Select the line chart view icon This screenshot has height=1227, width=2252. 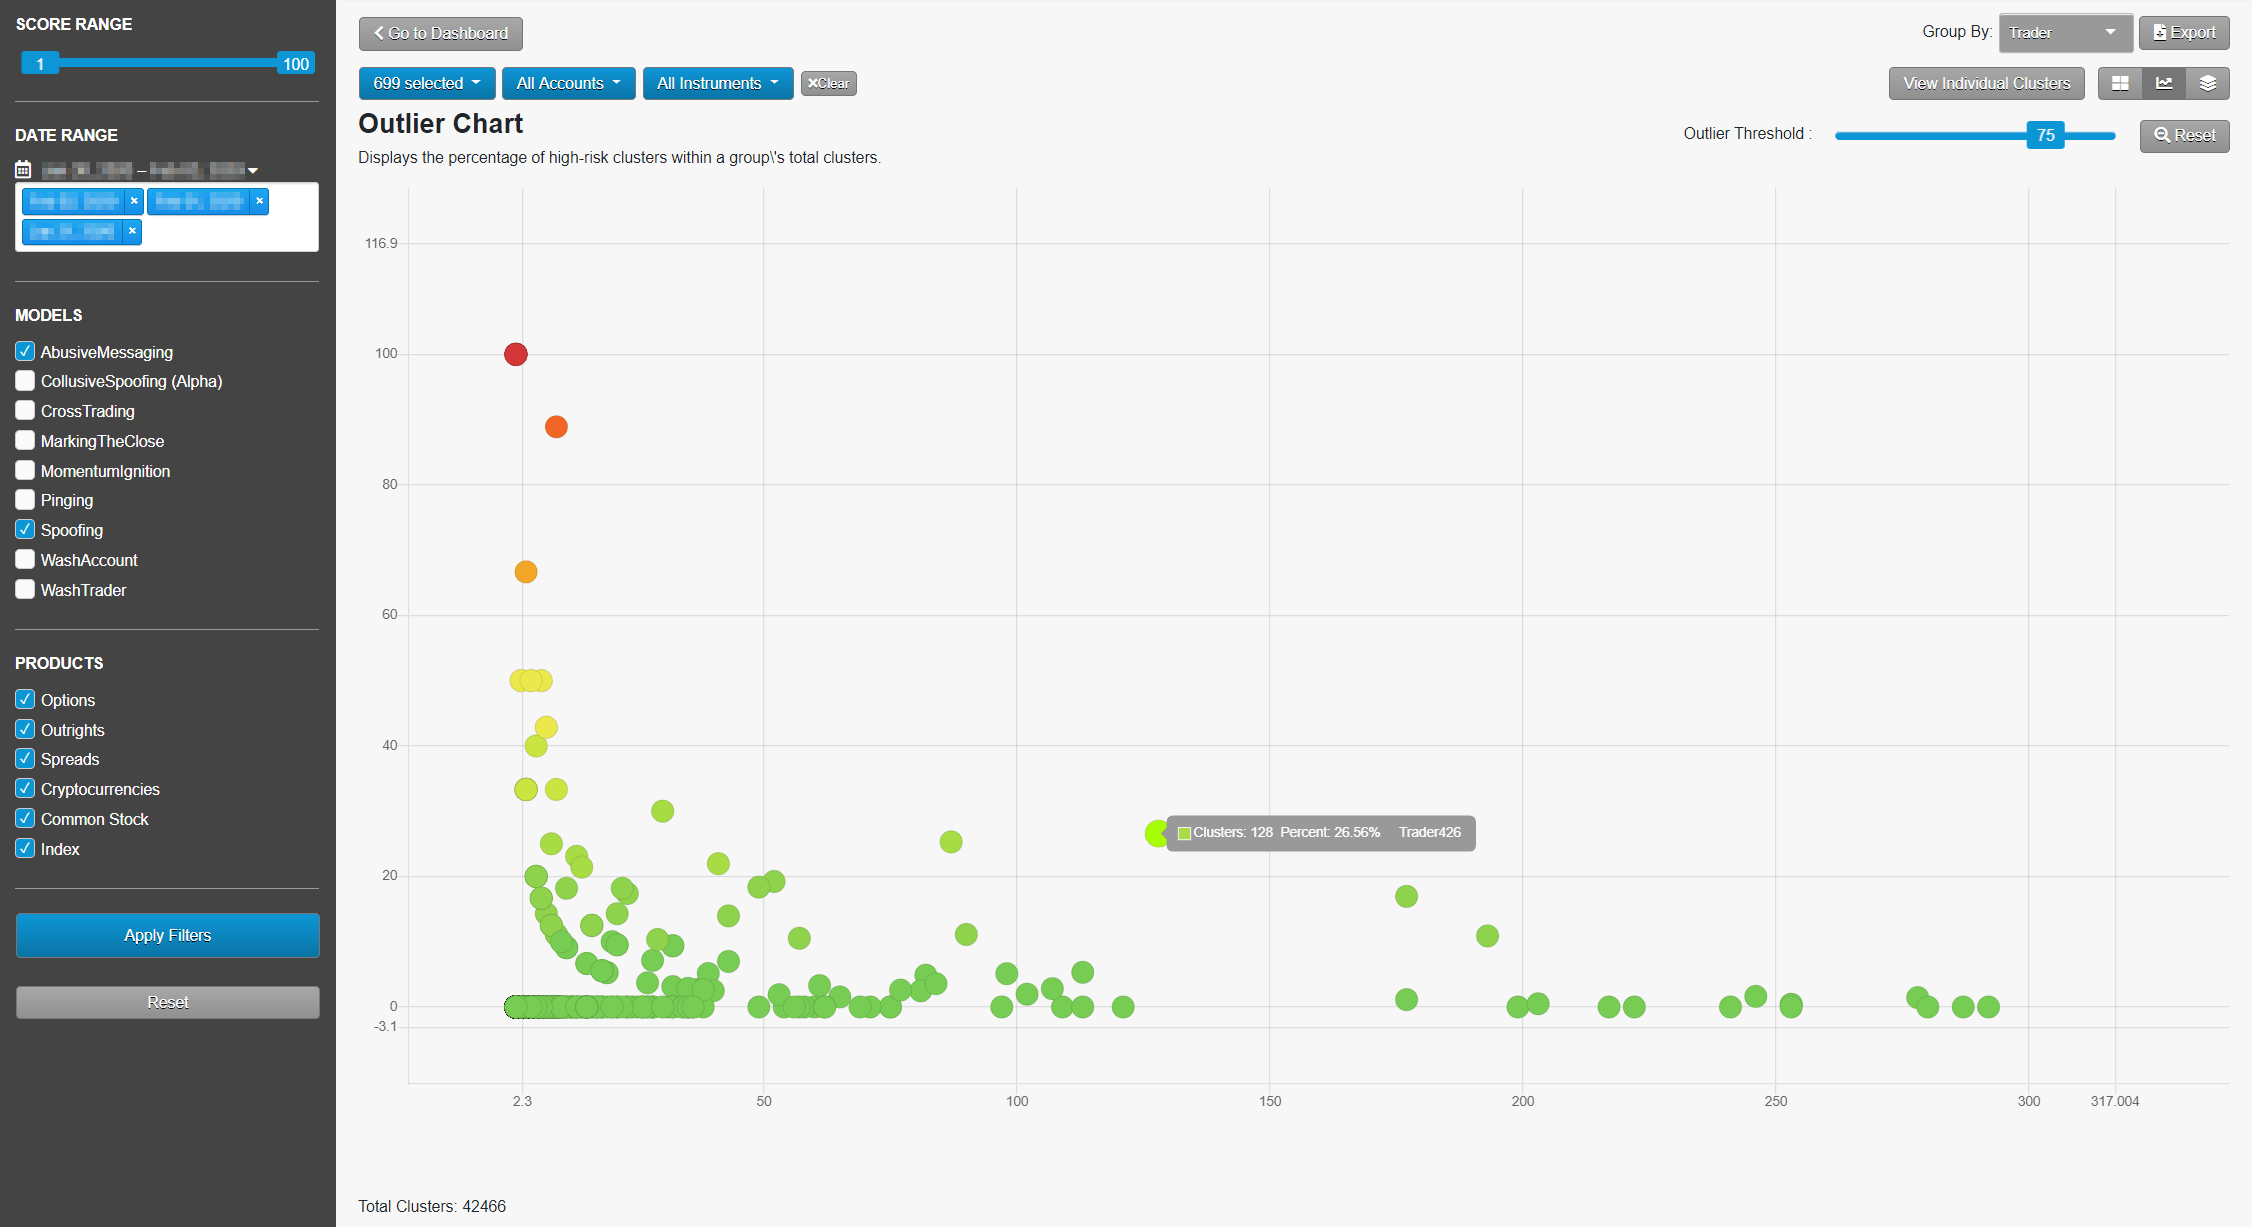2164,83
